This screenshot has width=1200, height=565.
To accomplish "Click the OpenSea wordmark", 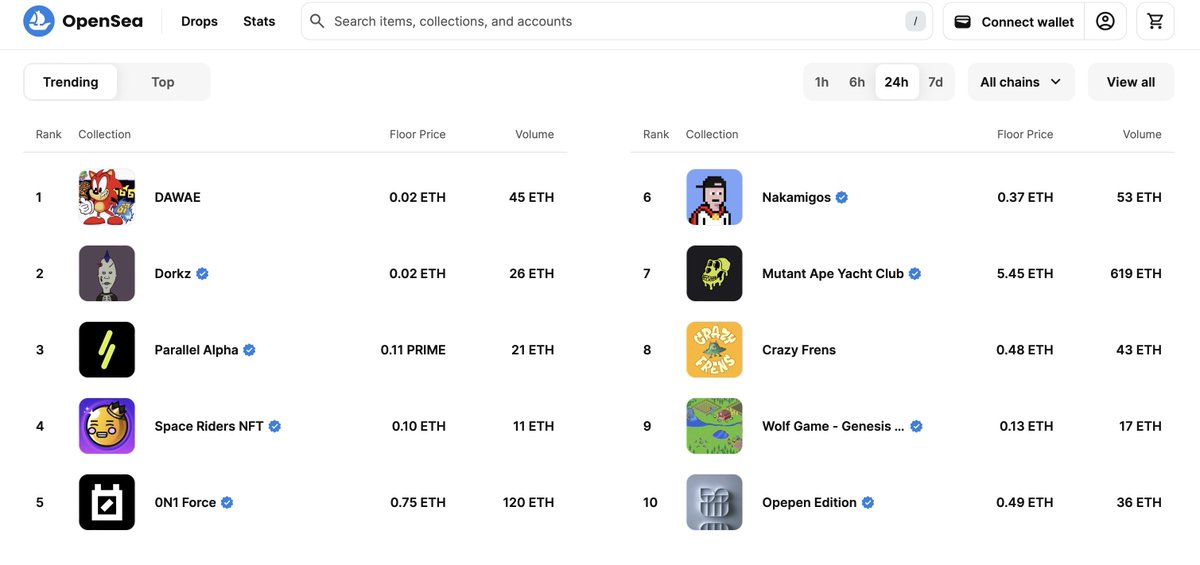I will [x=102, y=21].
